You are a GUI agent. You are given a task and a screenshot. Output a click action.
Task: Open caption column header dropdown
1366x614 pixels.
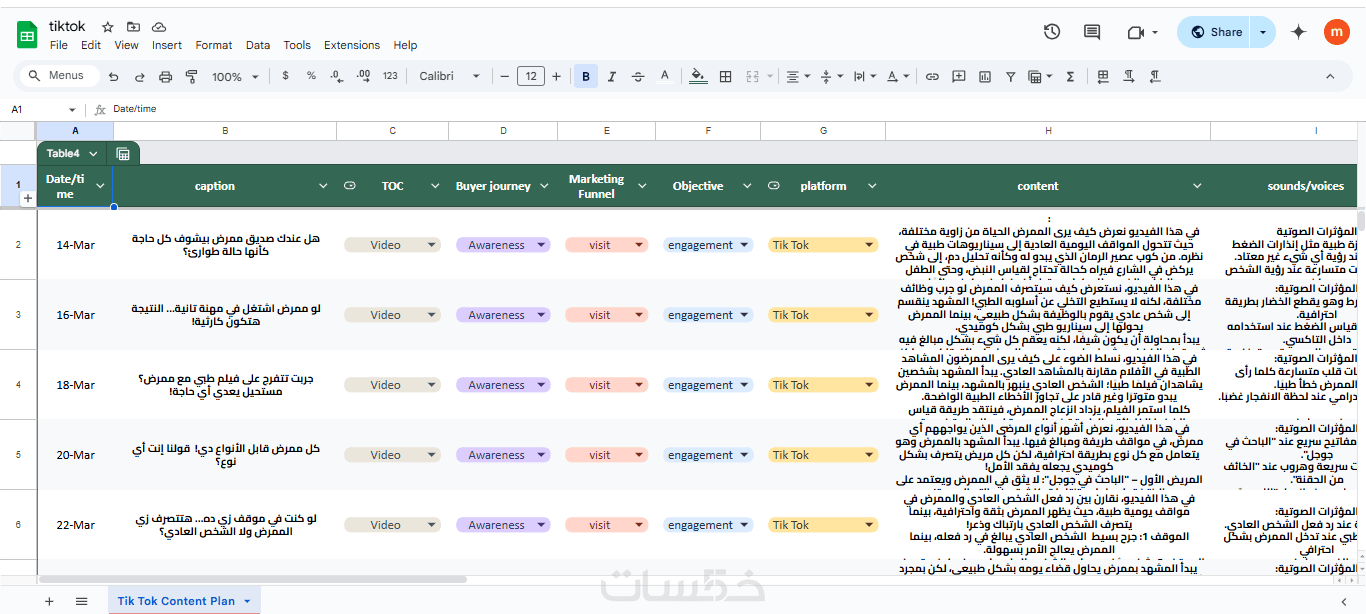coord(323,186)
